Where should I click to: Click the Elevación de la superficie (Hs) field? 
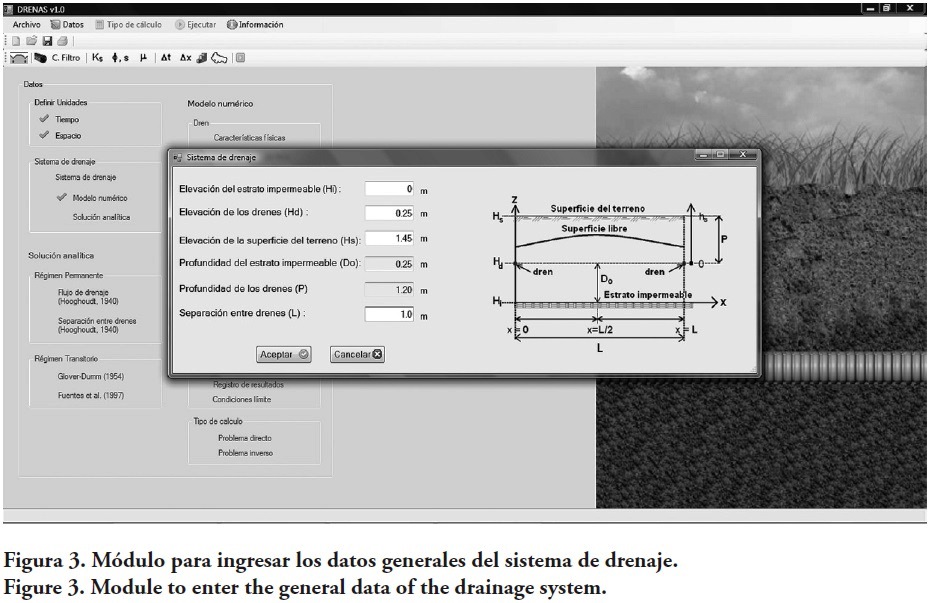click(389, 239)
